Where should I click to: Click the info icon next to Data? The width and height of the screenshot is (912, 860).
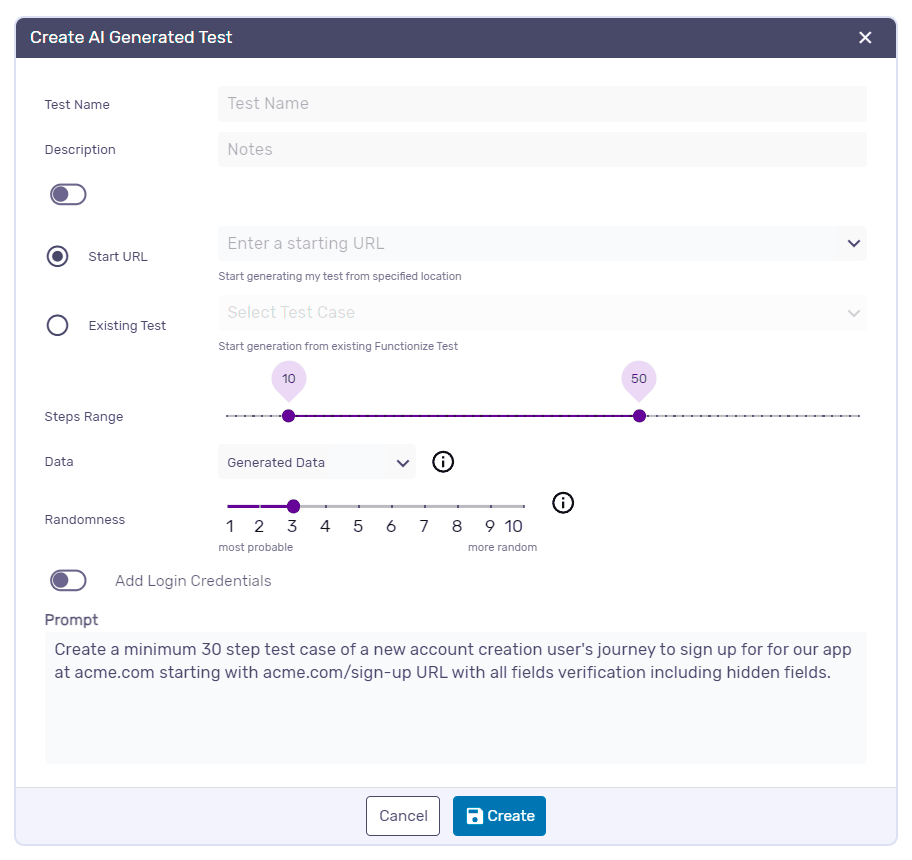click(443, 462)
